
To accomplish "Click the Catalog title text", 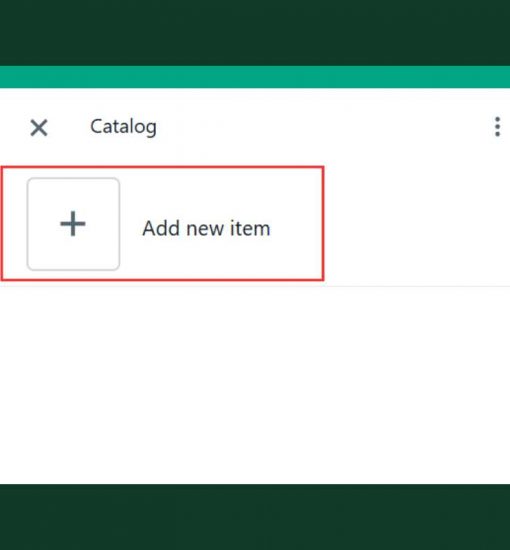I will (123, 127).
